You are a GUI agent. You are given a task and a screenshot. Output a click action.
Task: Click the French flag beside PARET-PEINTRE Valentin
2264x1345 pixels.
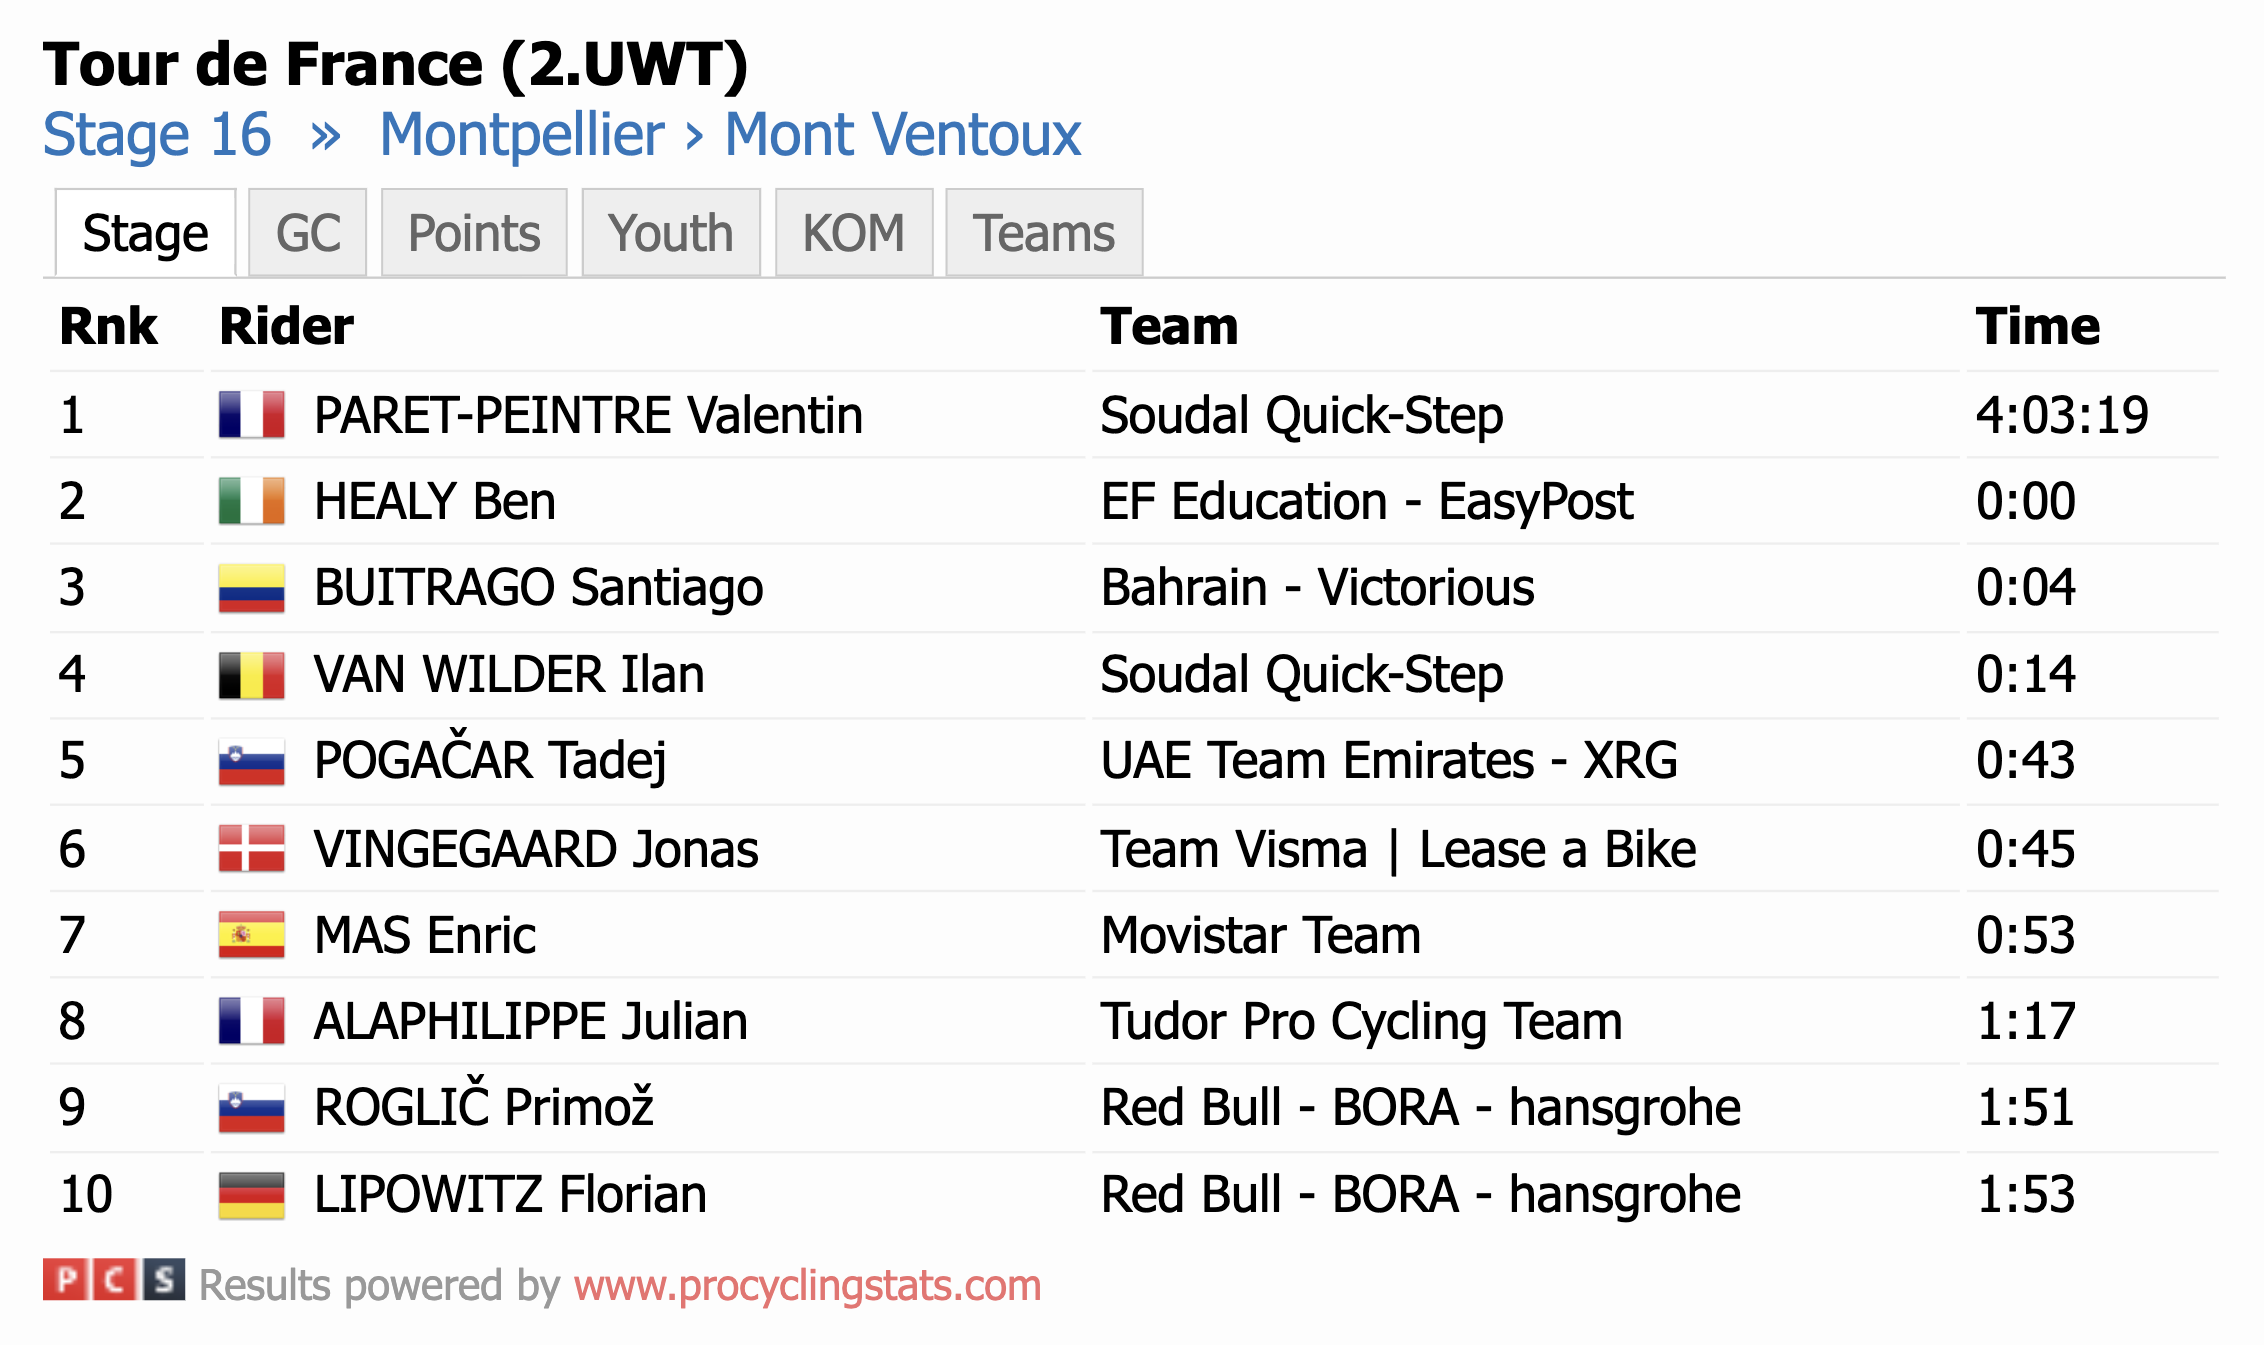[x=252, y=414]
